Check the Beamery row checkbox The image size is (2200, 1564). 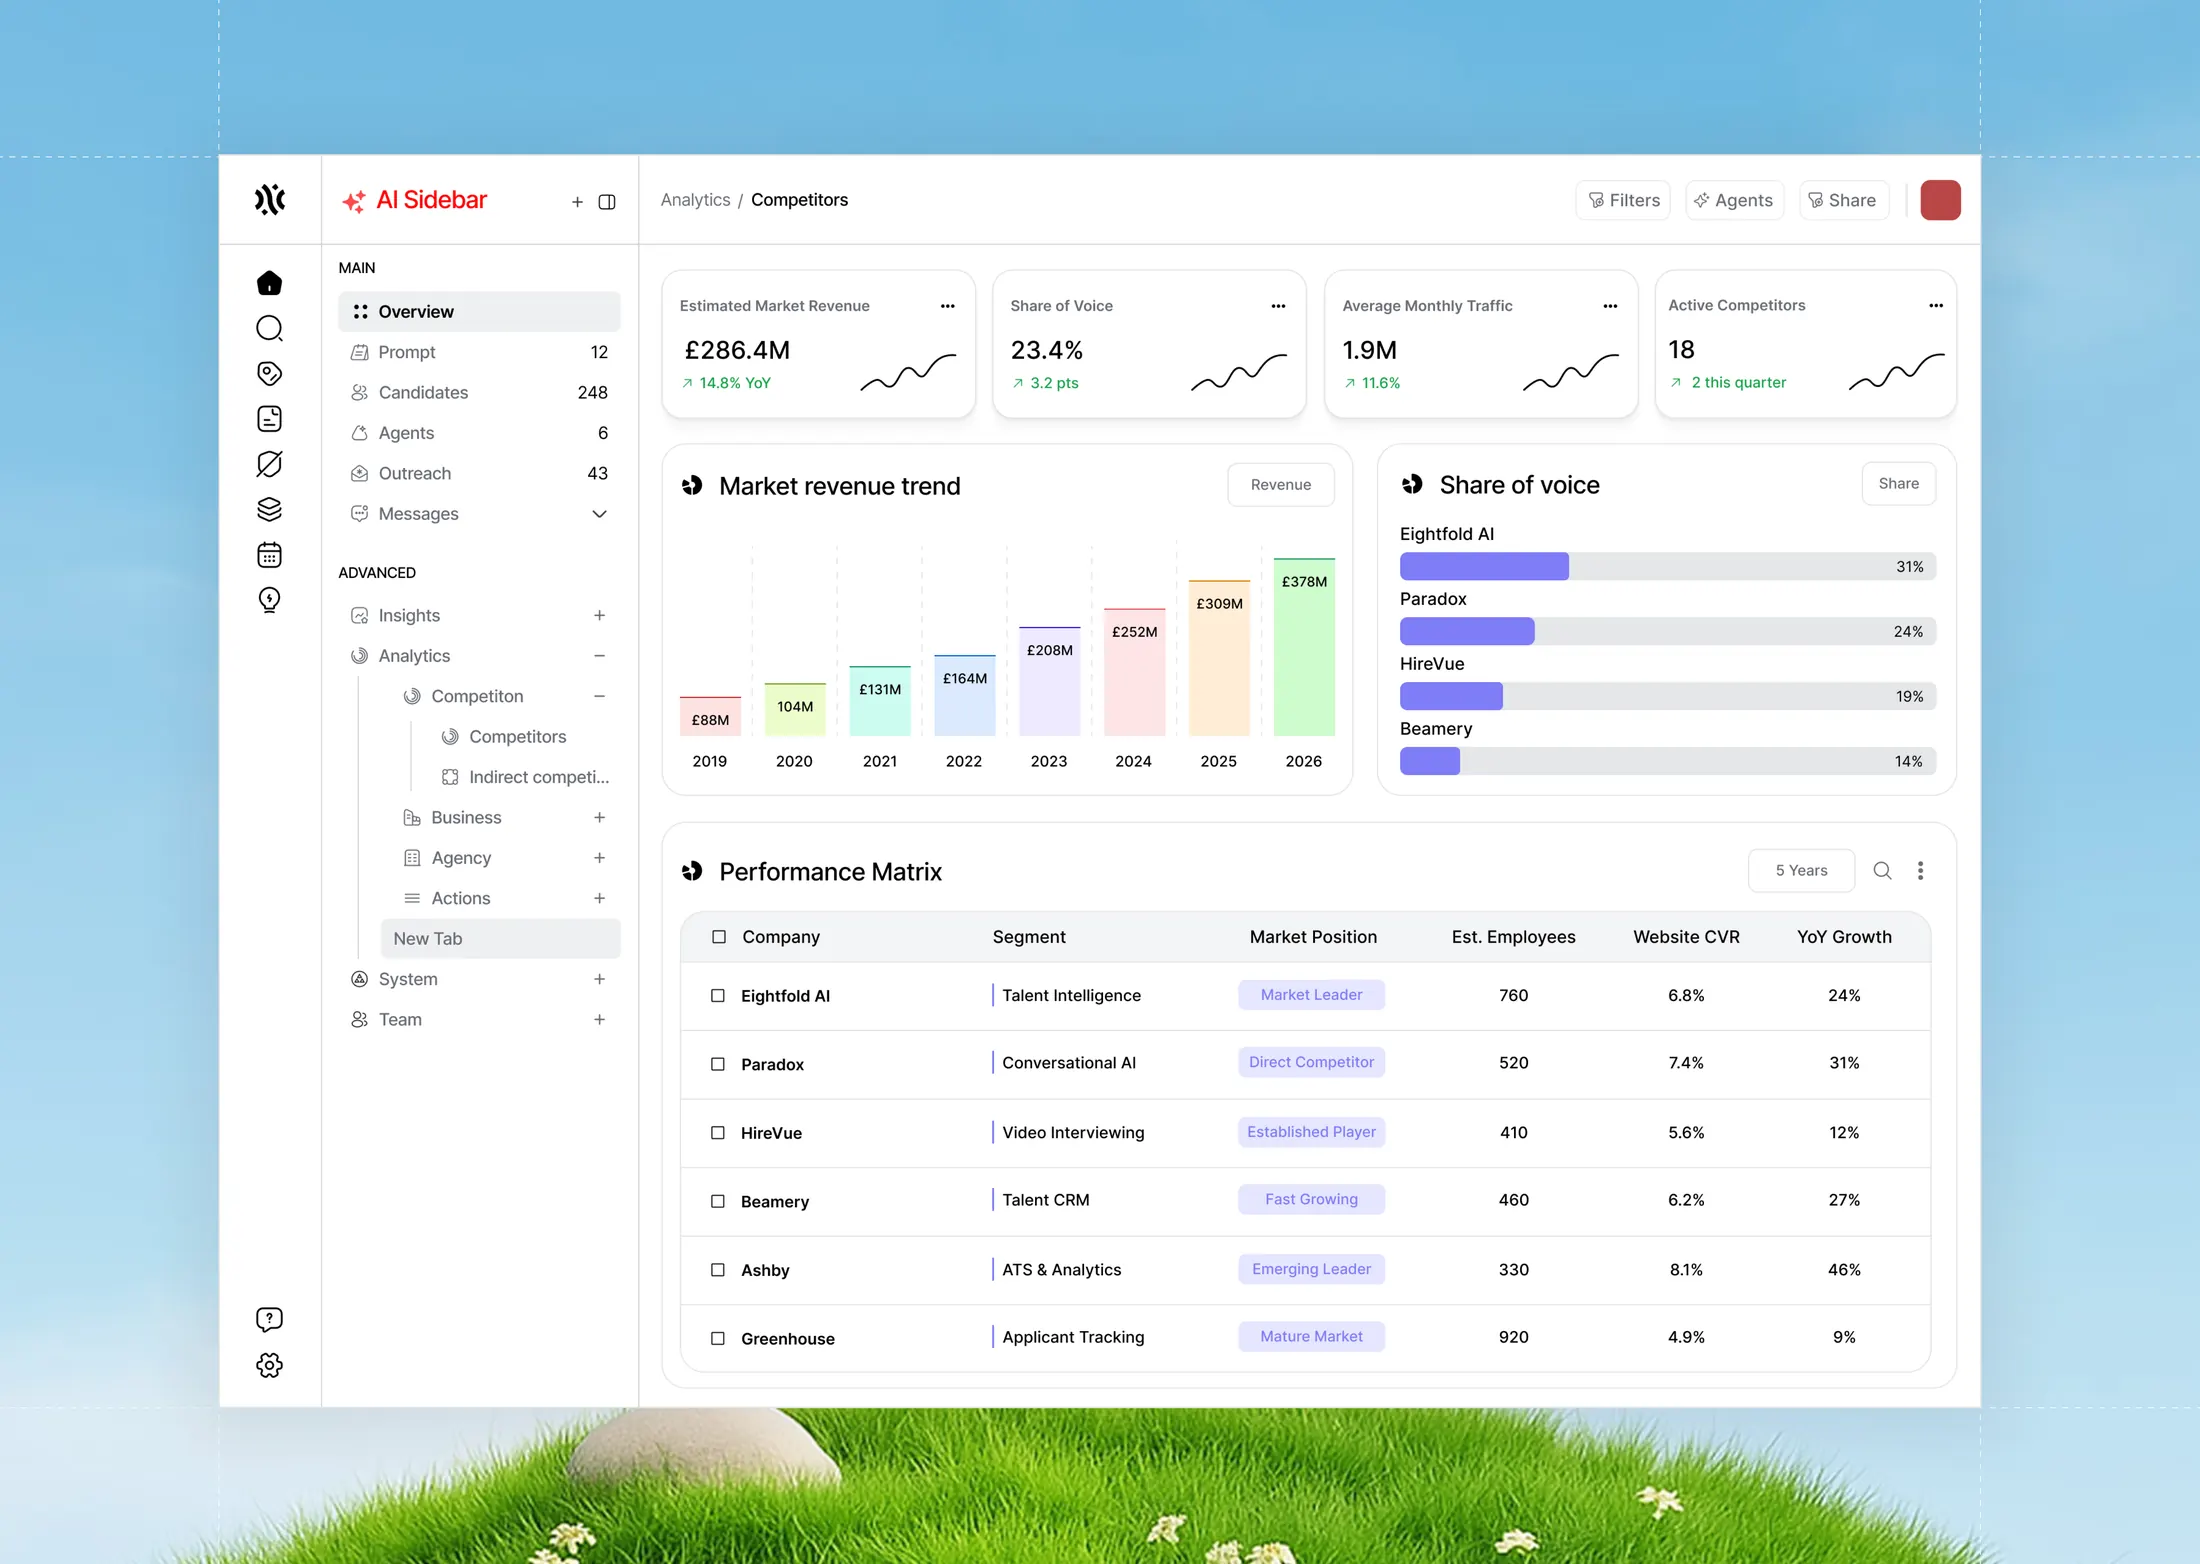[x=718, y=1201]
